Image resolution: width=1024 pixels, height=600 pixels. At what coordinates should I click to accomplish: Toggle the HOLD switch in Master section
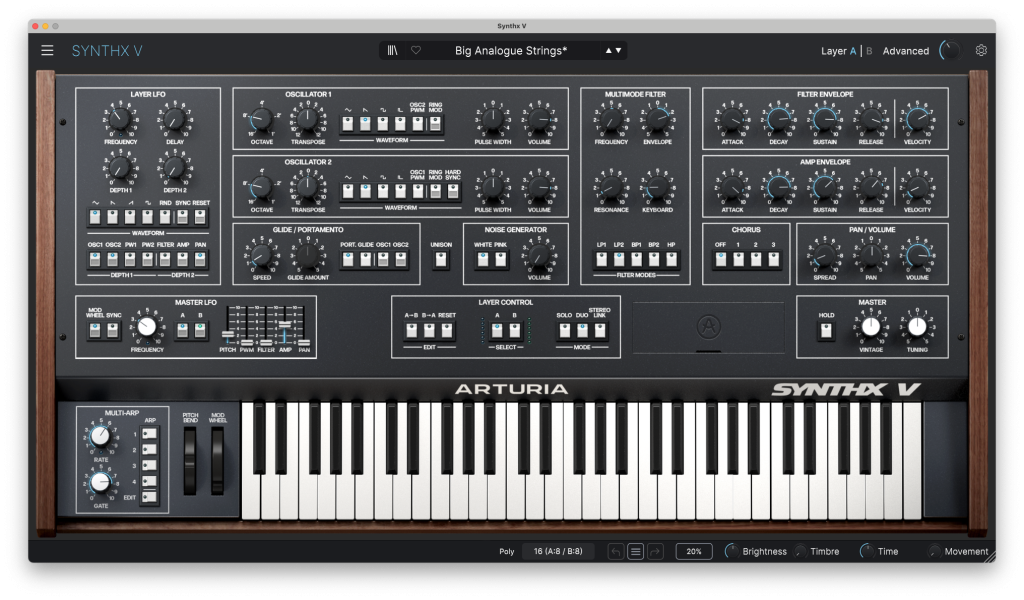click(826, 331)
